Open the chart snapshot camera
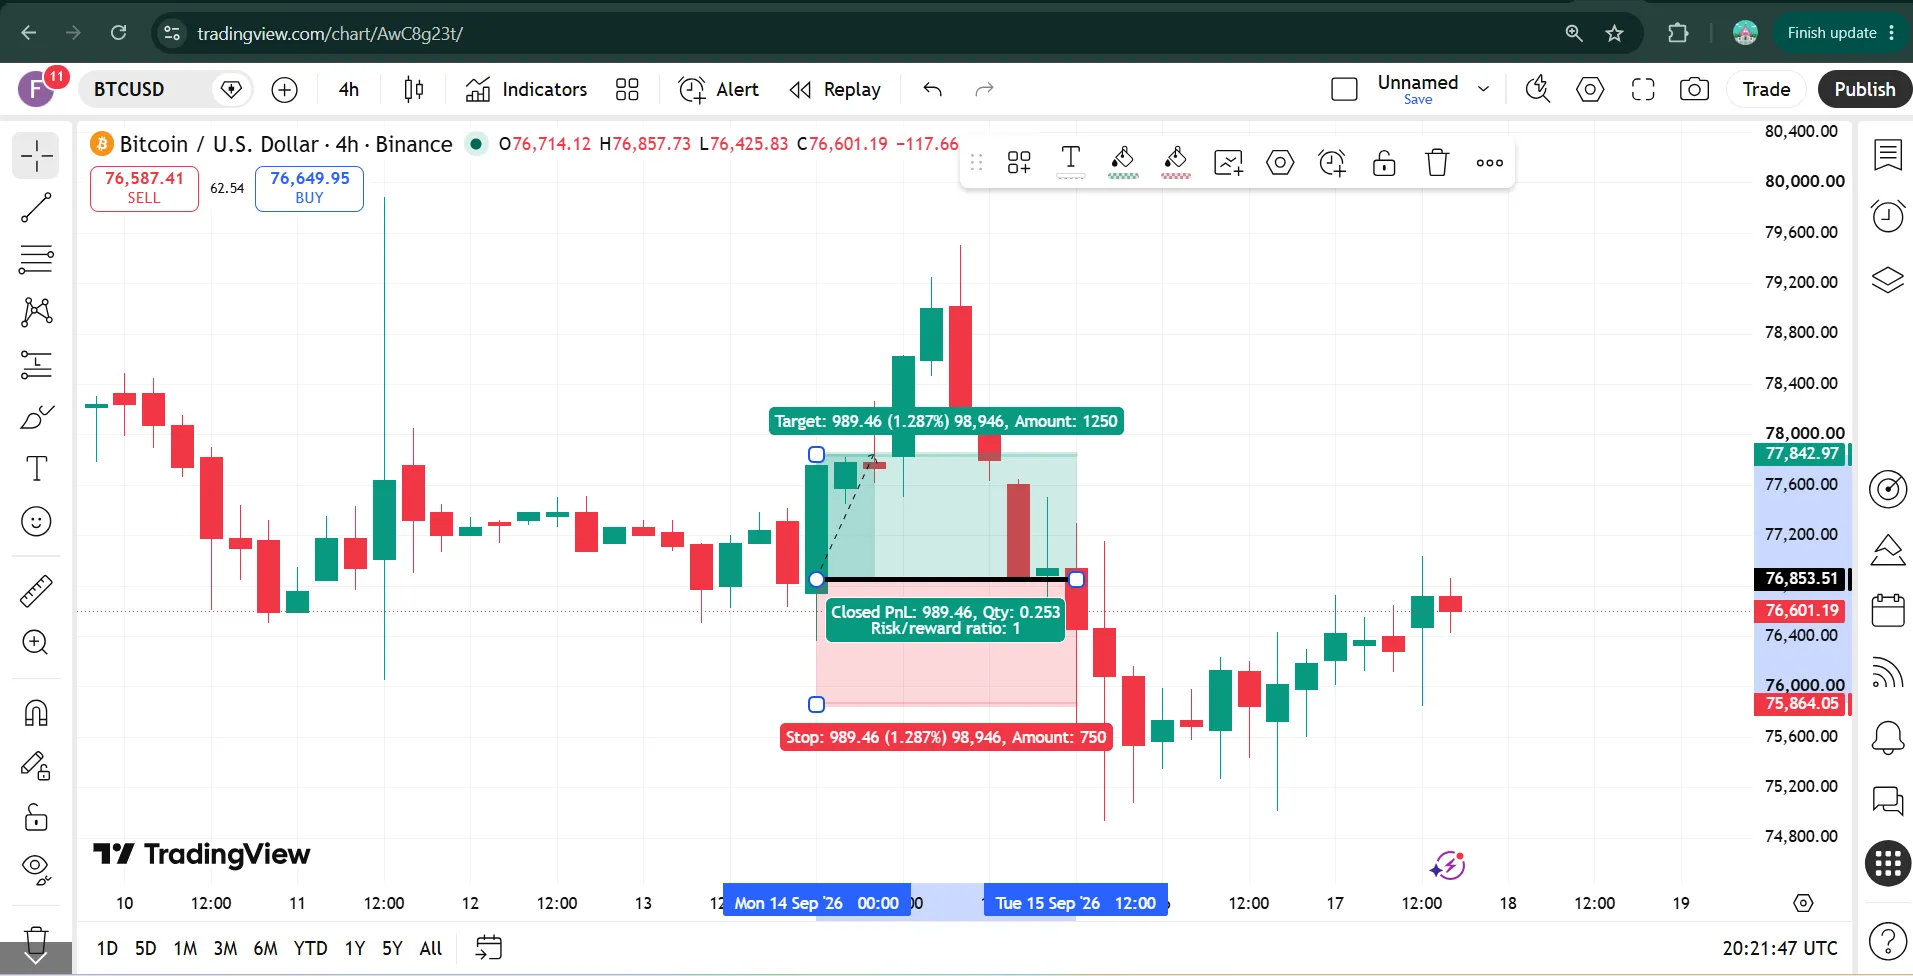 pos(1694,89)
